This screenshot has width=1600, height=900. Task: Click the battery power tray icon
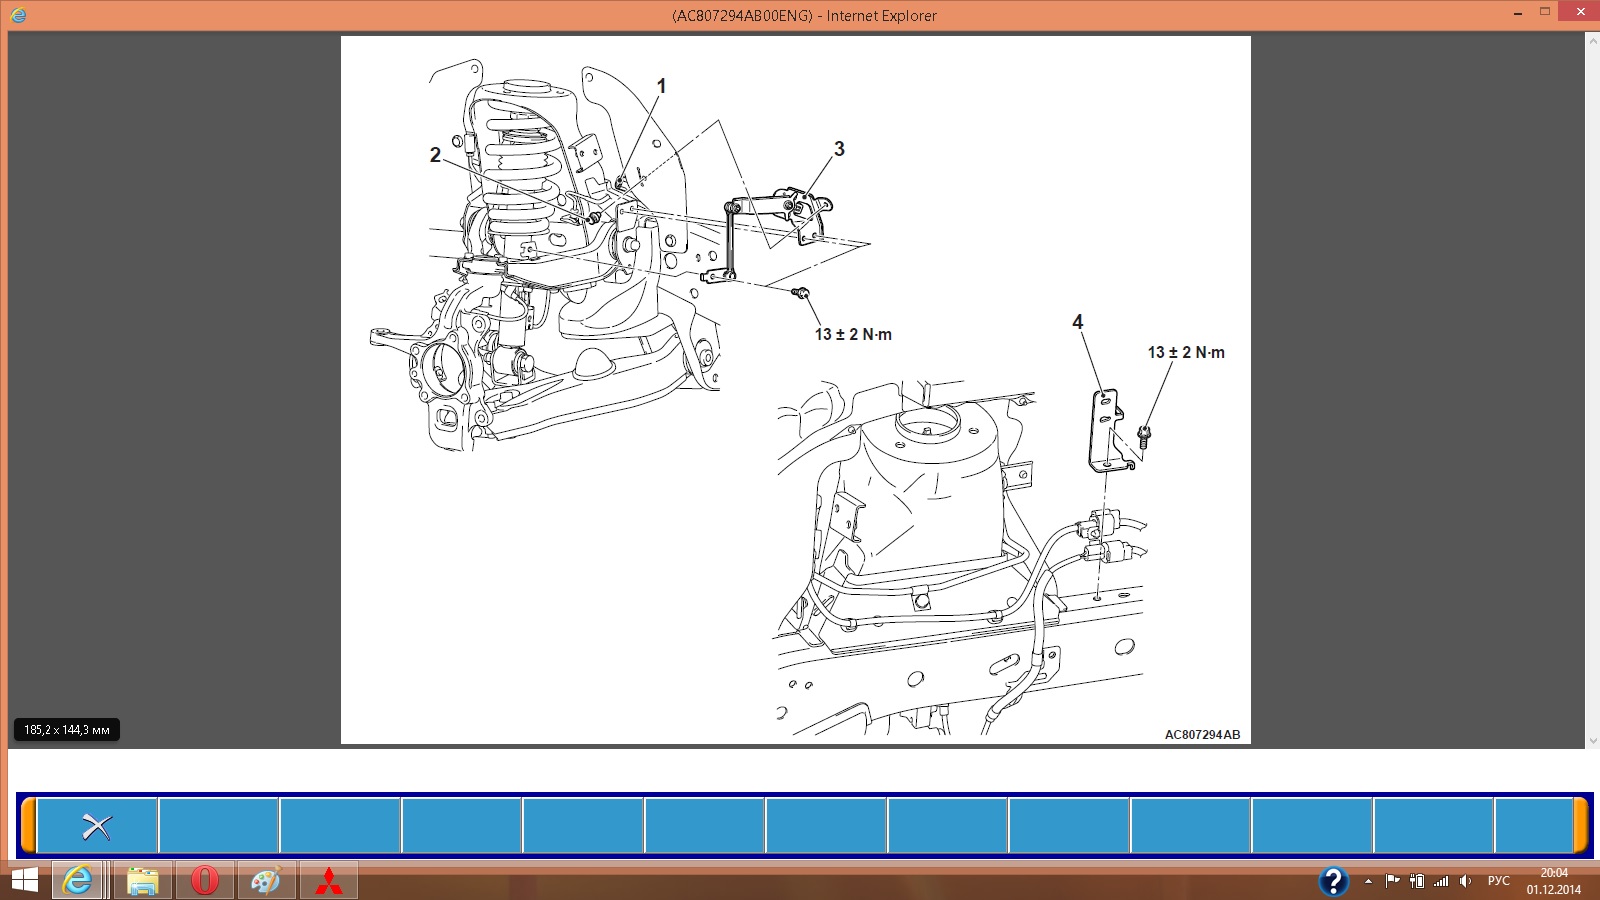tap(1417, 881)
